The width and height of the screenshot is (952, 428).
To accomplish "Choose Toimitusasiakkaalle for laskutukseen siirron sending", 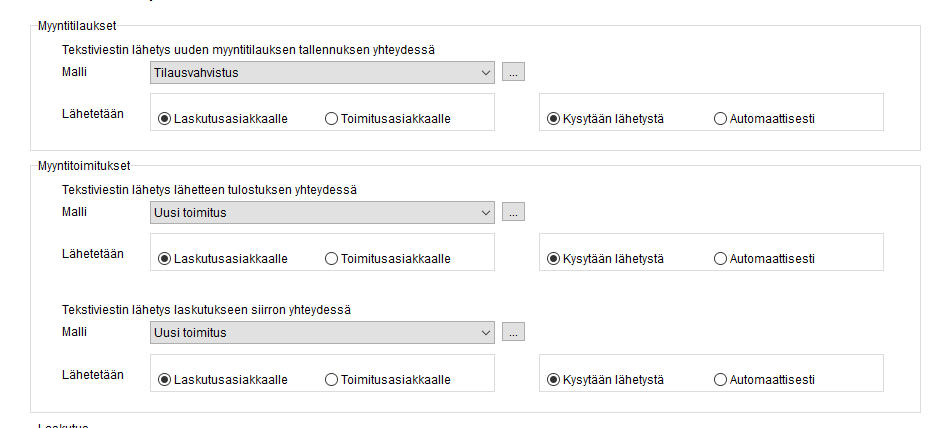I will pyautogui.click(x=332, y=380).
